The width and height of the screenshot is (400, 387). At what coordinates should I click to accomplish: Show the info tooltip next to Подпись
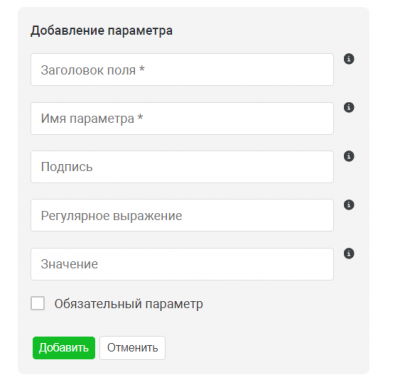pos(349,156)
